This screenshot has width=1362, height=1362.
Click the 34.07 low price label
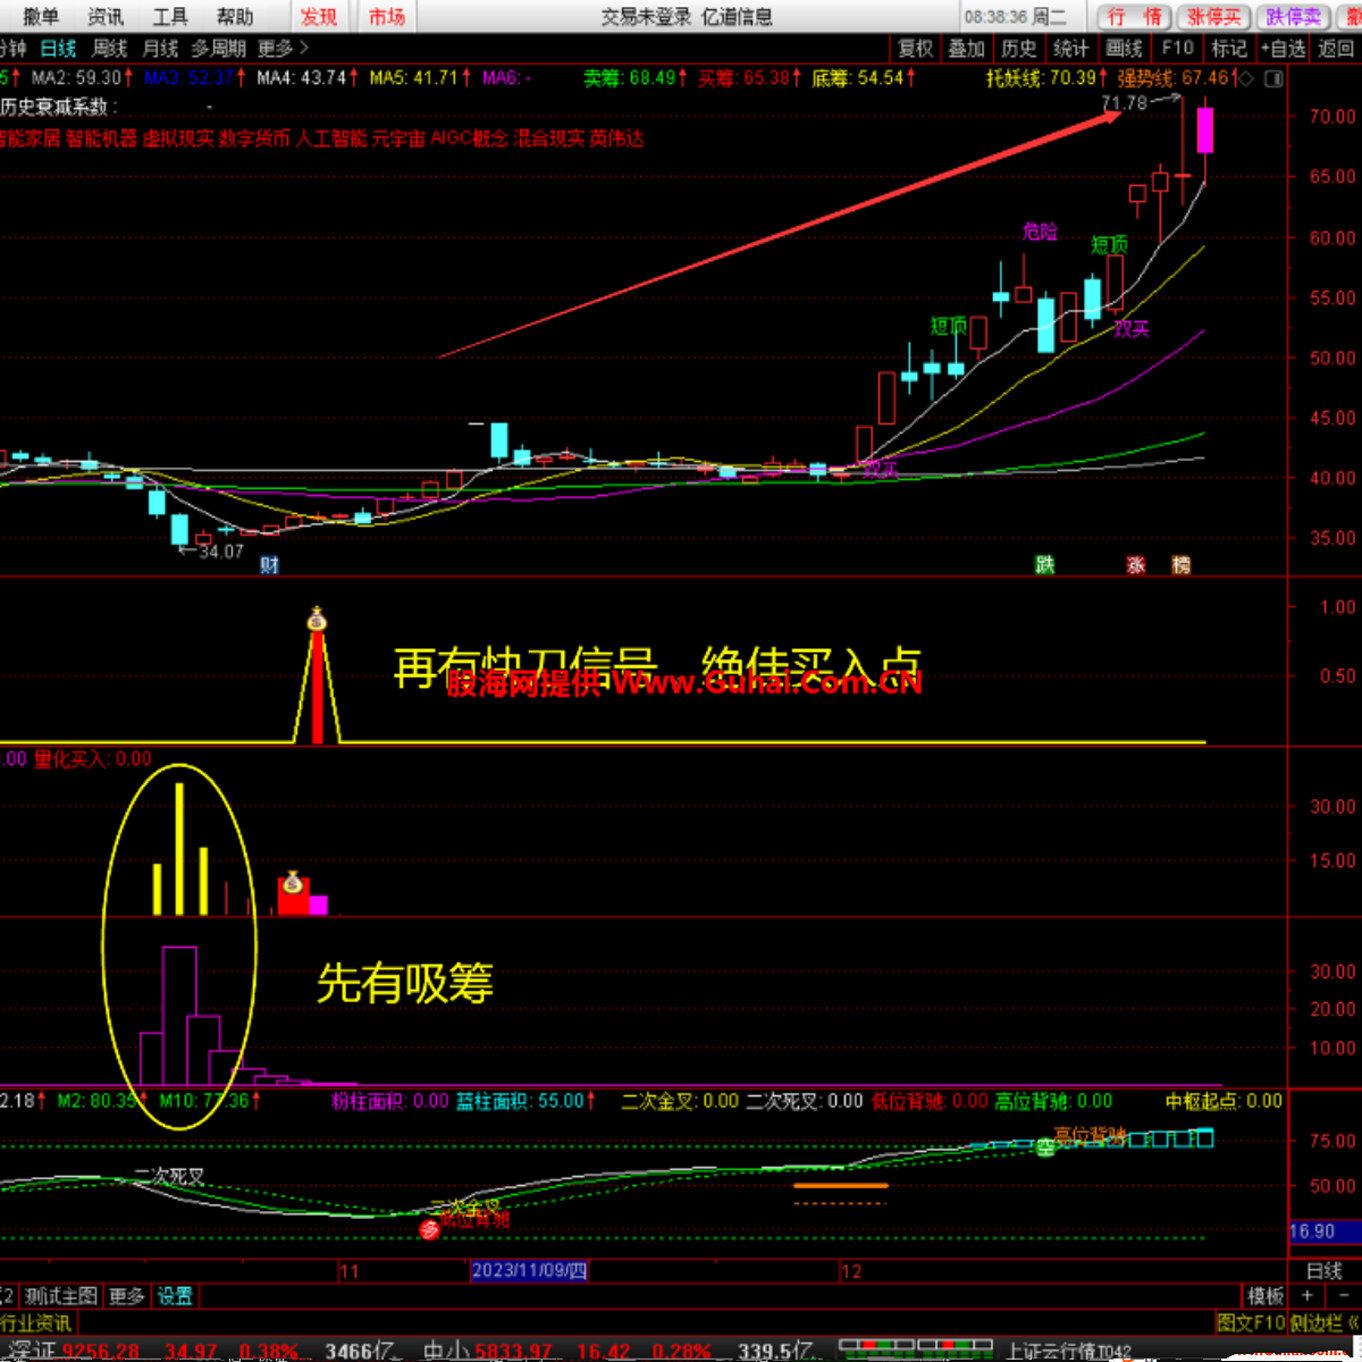point(221,551)
